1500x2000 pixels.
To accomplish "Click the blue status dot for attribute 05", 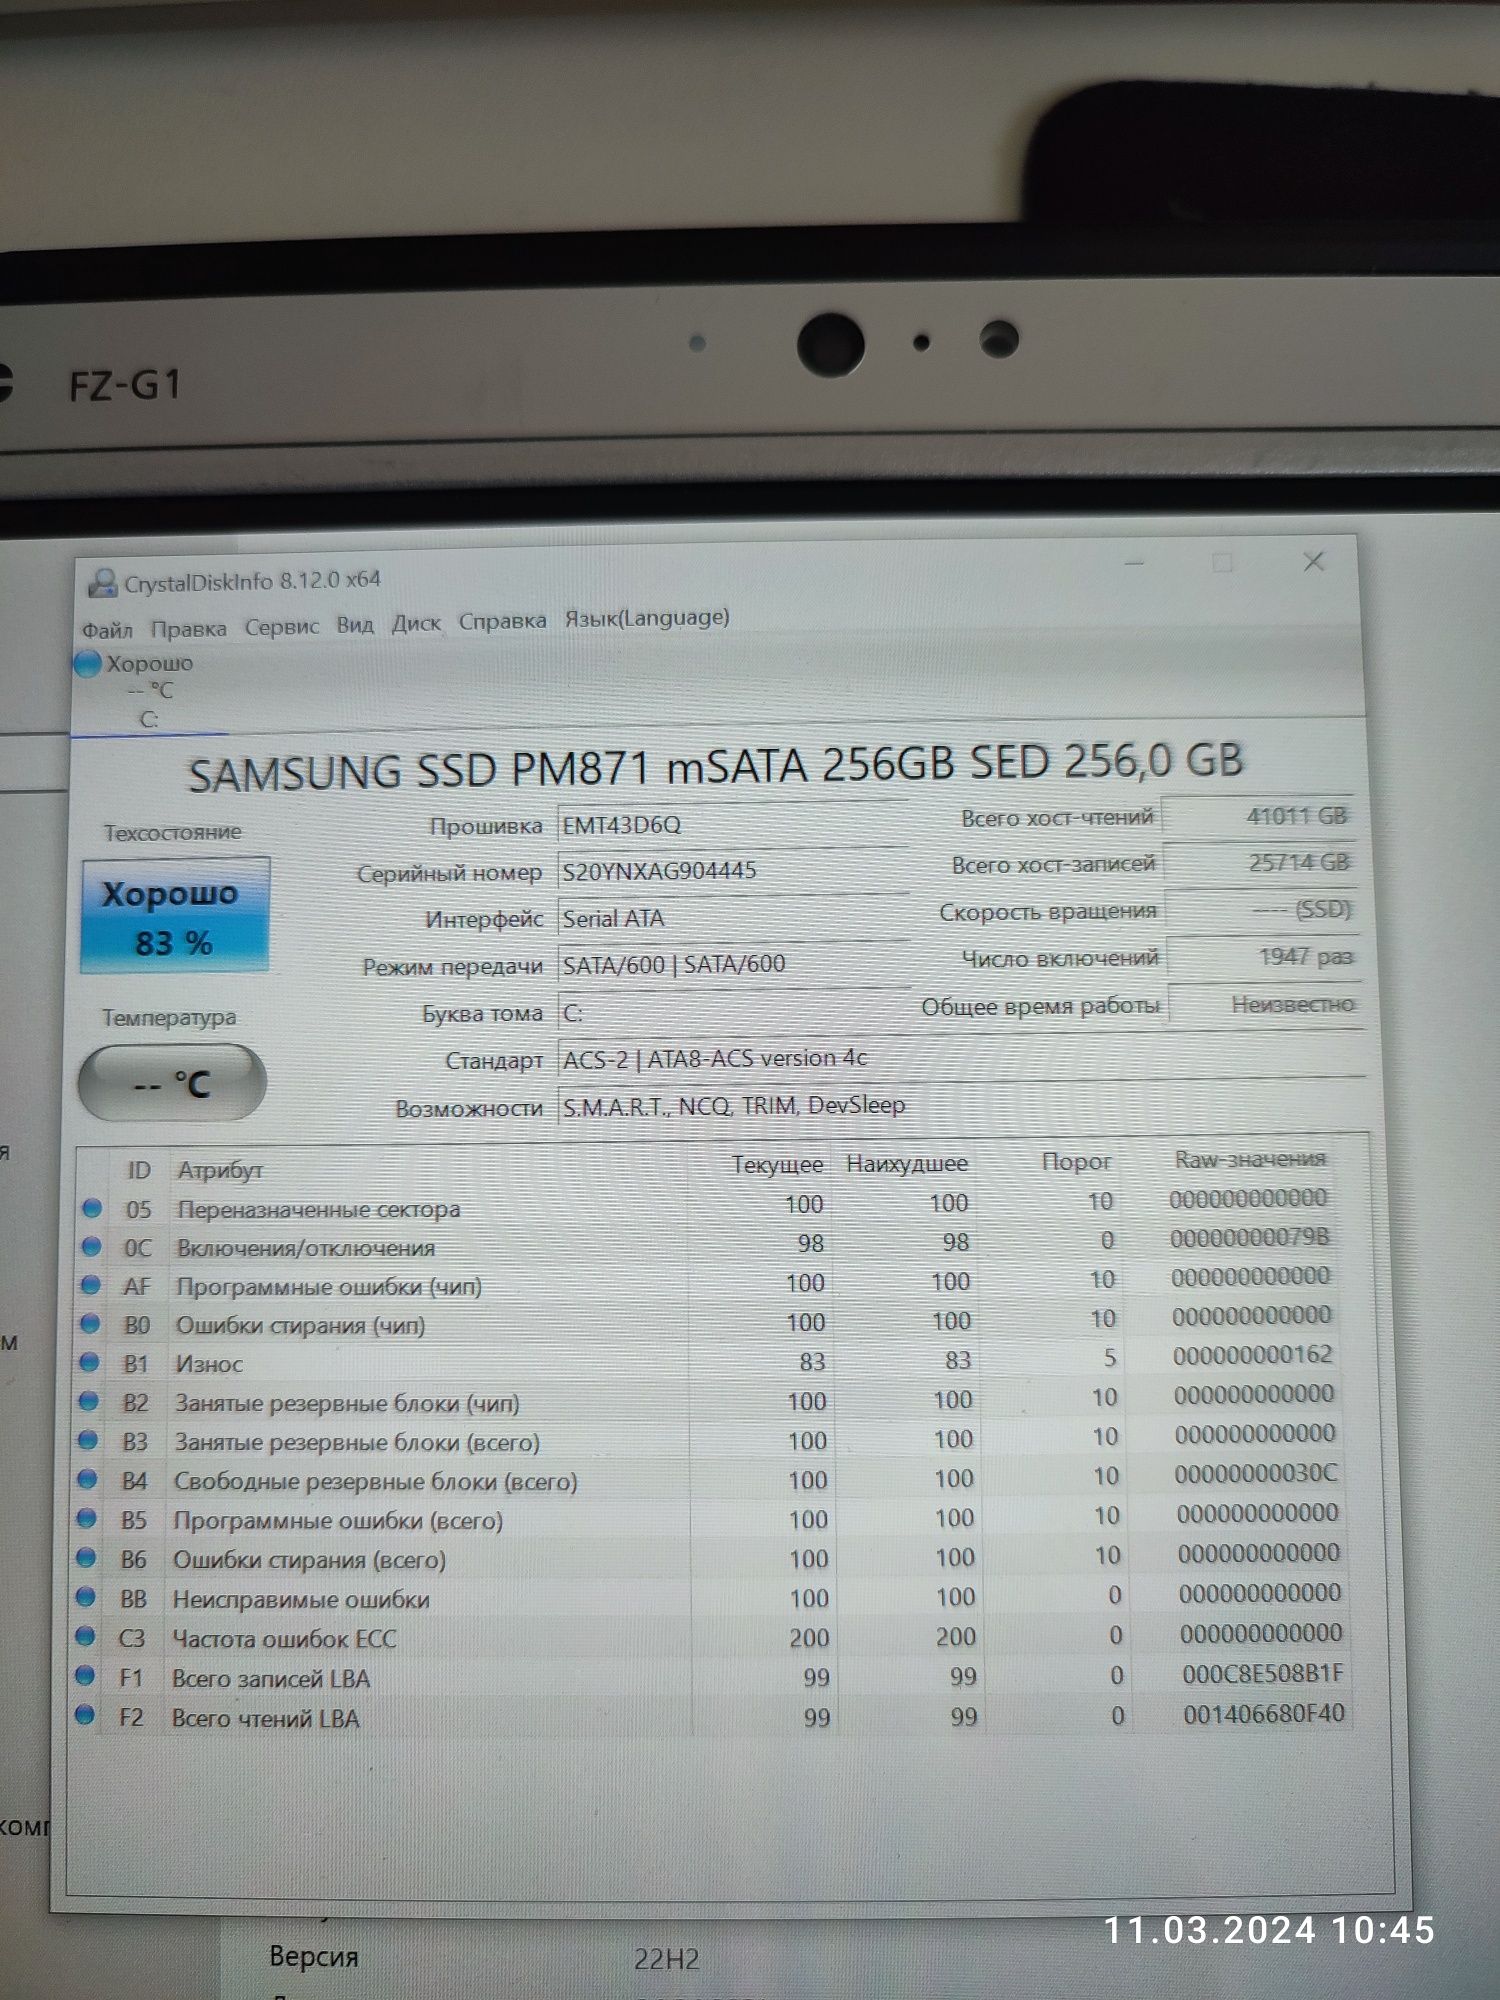I will pyautogui.click(x=92, y=1208).
